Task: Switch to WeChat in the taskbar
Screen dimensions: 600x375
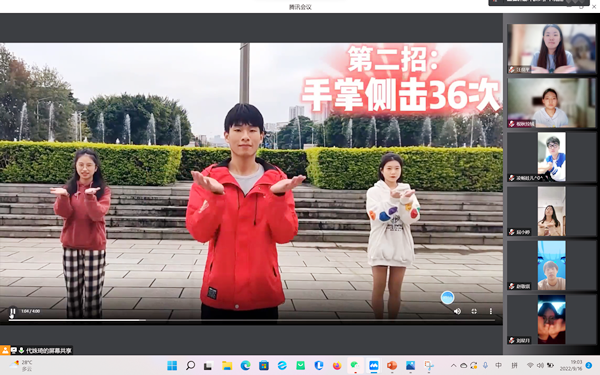Action: click(x=355, y=365)
